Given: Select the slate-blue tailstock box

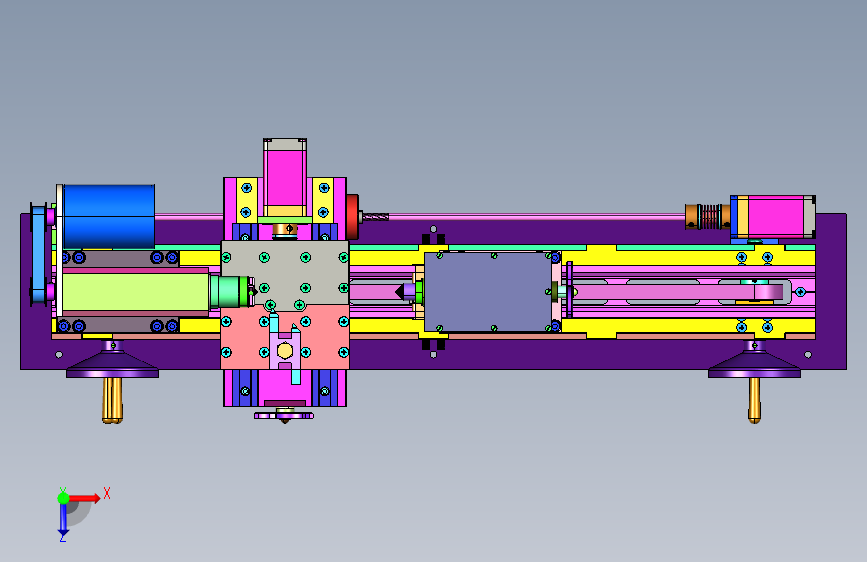Looking at the screenshot, I should tap(488, 292).
